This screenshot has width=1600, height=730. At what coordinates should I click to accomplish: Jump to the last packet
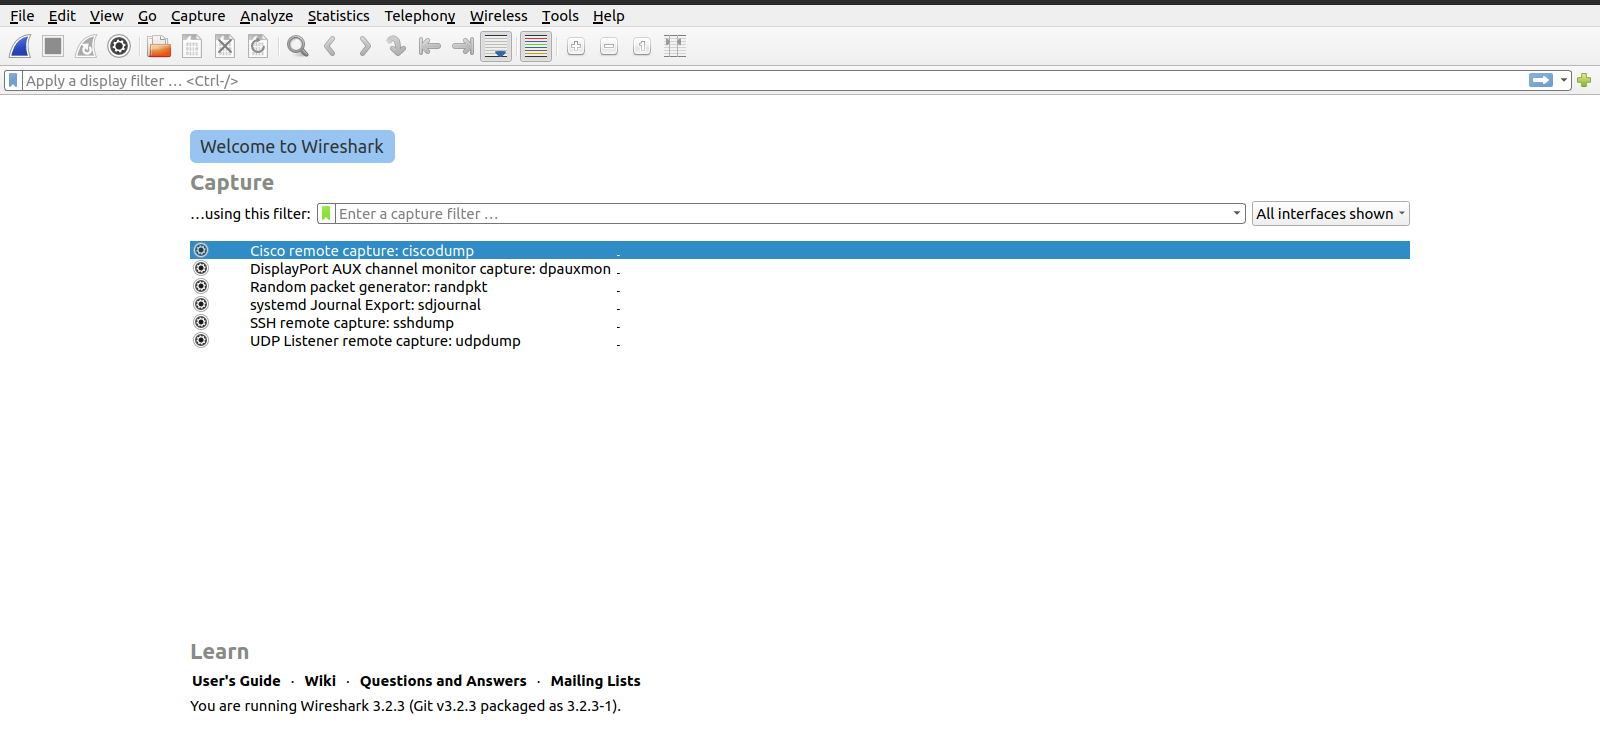point(462,46)
